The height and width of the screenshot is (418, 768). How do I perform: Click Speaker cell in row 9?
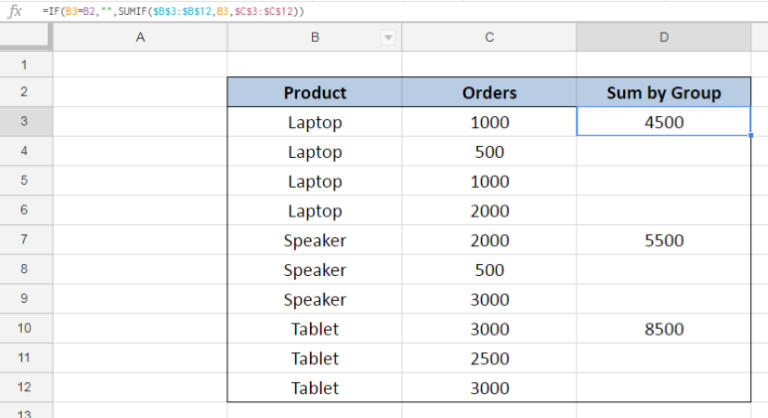[x=314, y=299]
